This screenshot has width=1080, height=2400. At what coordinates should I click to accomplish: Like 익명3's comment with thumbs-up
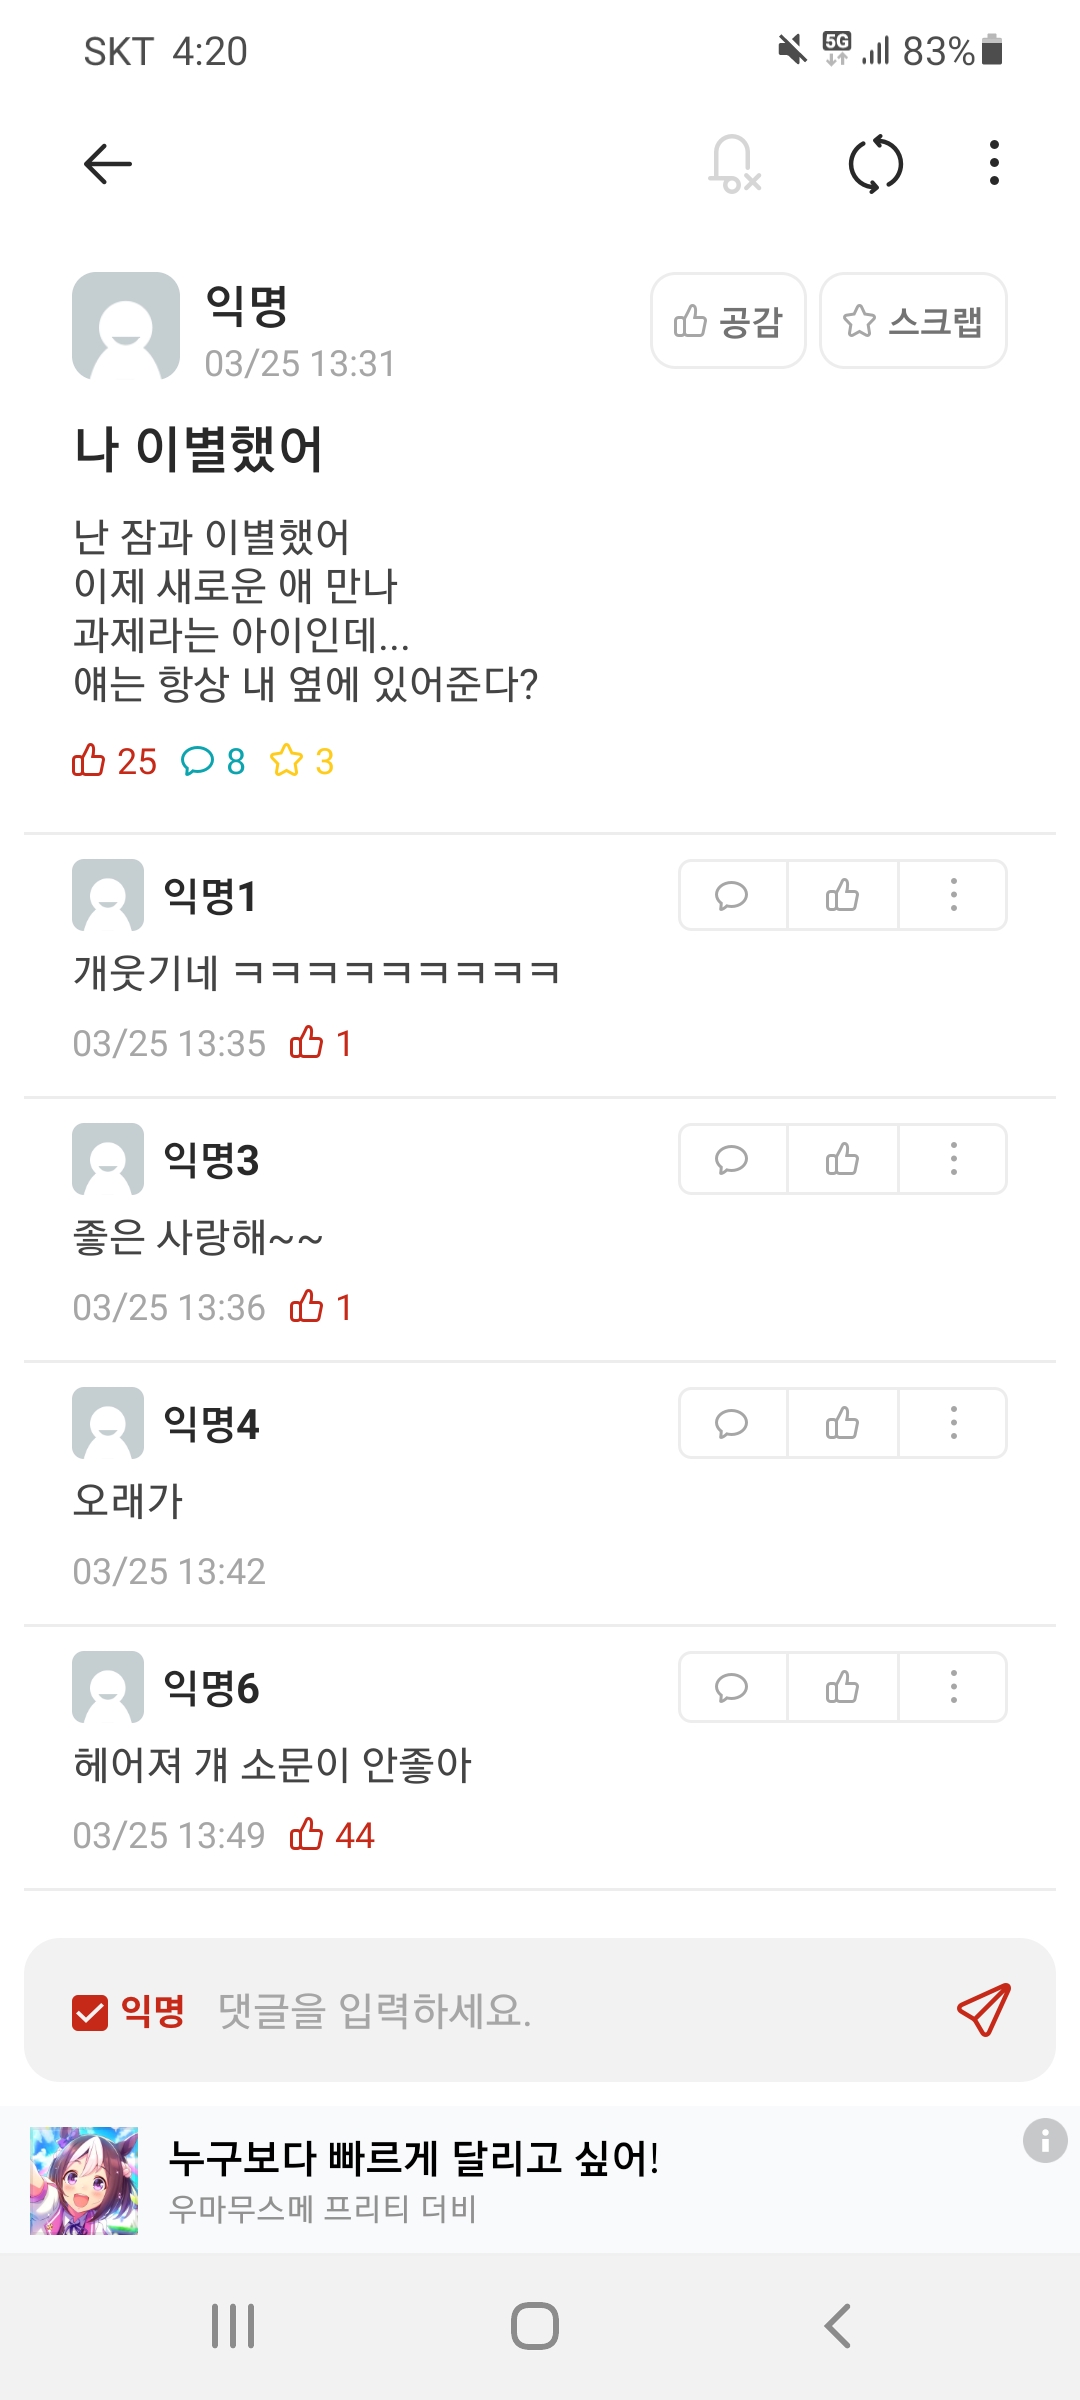(x=842, y=1159)
